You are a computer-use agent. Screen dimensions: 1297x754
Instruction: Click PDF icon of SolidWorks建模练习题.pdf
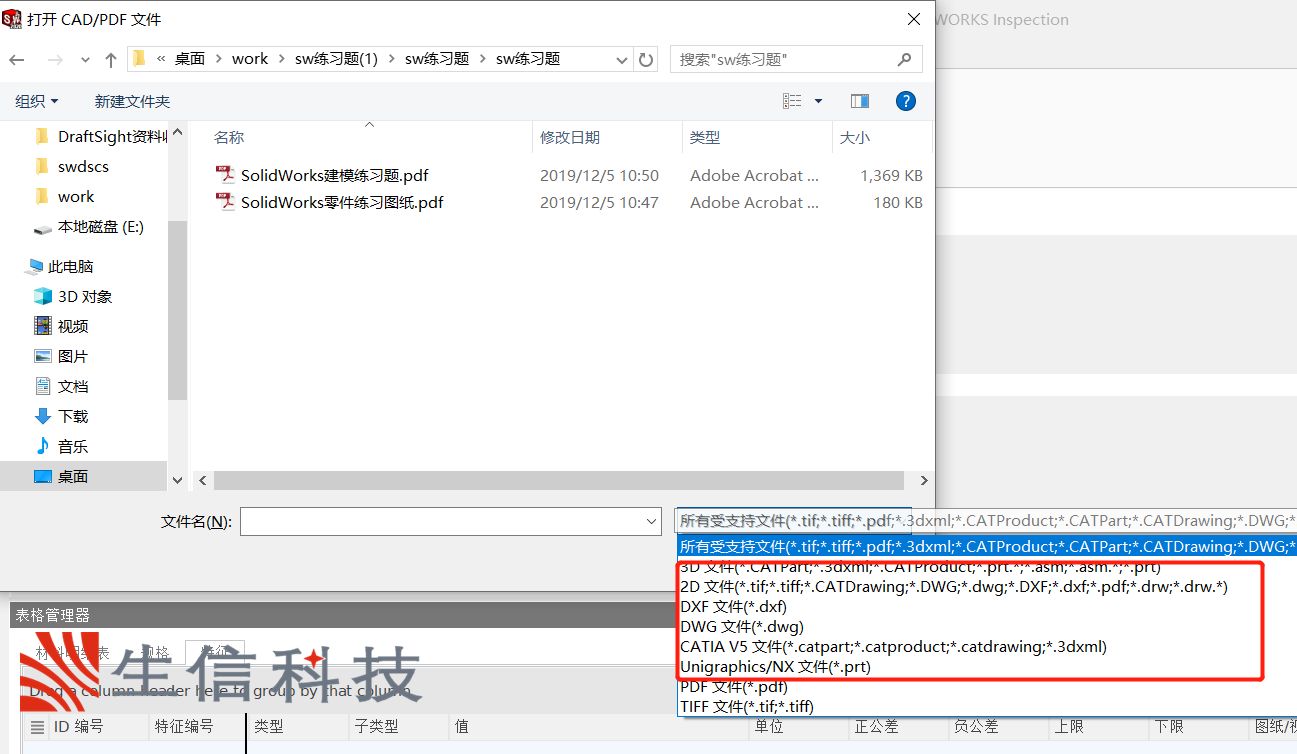[x=225, y=175]
